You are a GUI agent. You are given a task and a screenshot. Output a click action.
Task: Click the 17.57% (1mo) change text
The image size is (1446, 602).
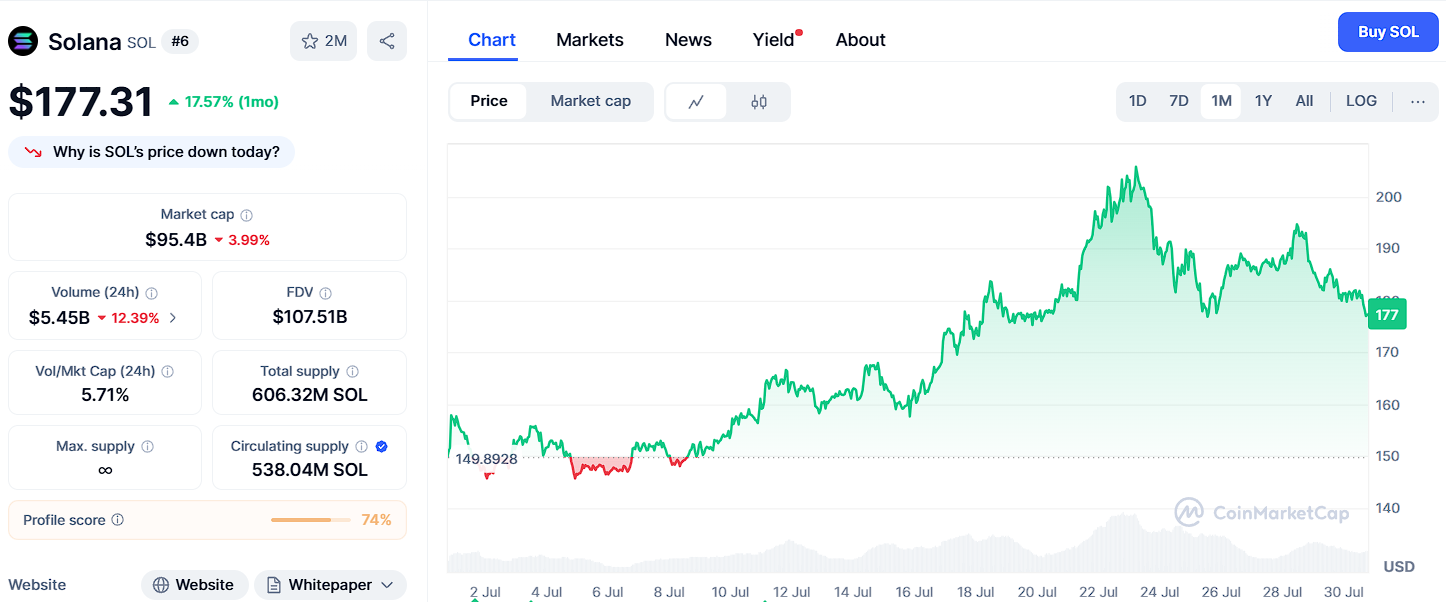tap(231, 102)
